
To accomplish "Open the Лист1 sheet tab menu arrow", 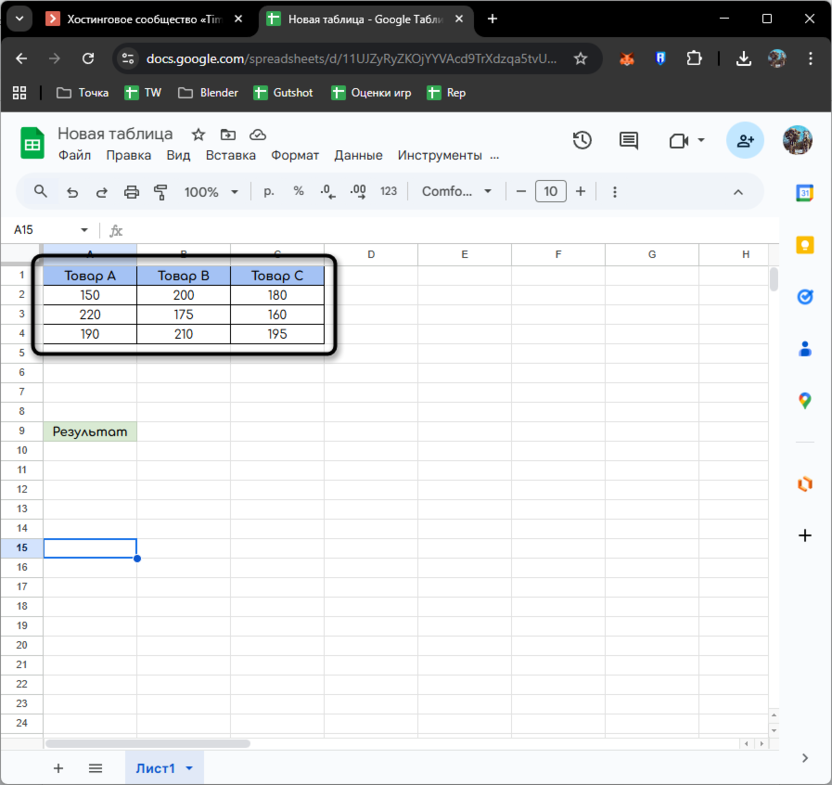I will point(188,768).
